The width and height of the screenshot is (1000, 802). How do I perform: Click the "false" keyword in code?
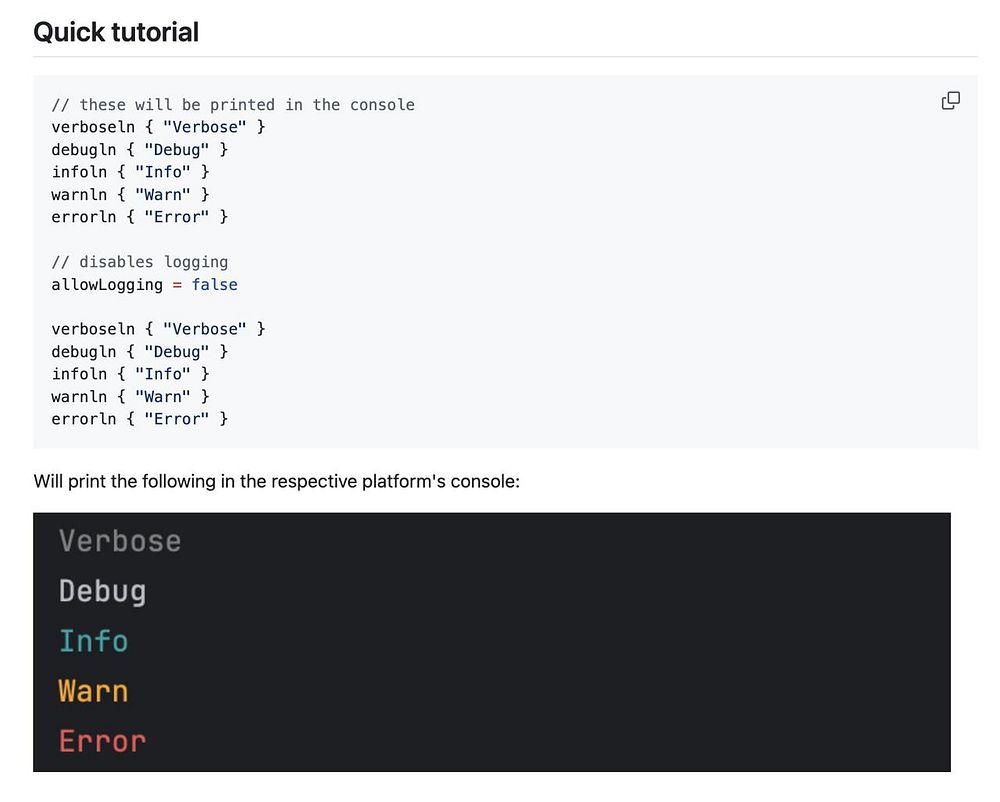point(215,284)
